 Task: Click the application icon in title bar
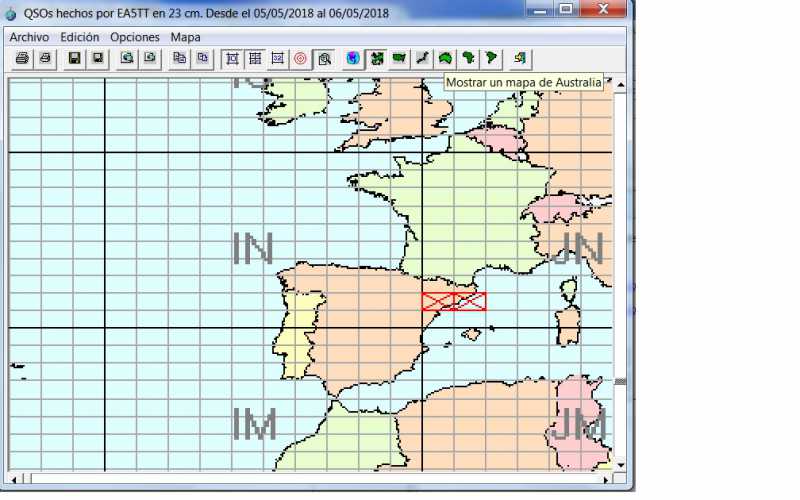point(11,14)
